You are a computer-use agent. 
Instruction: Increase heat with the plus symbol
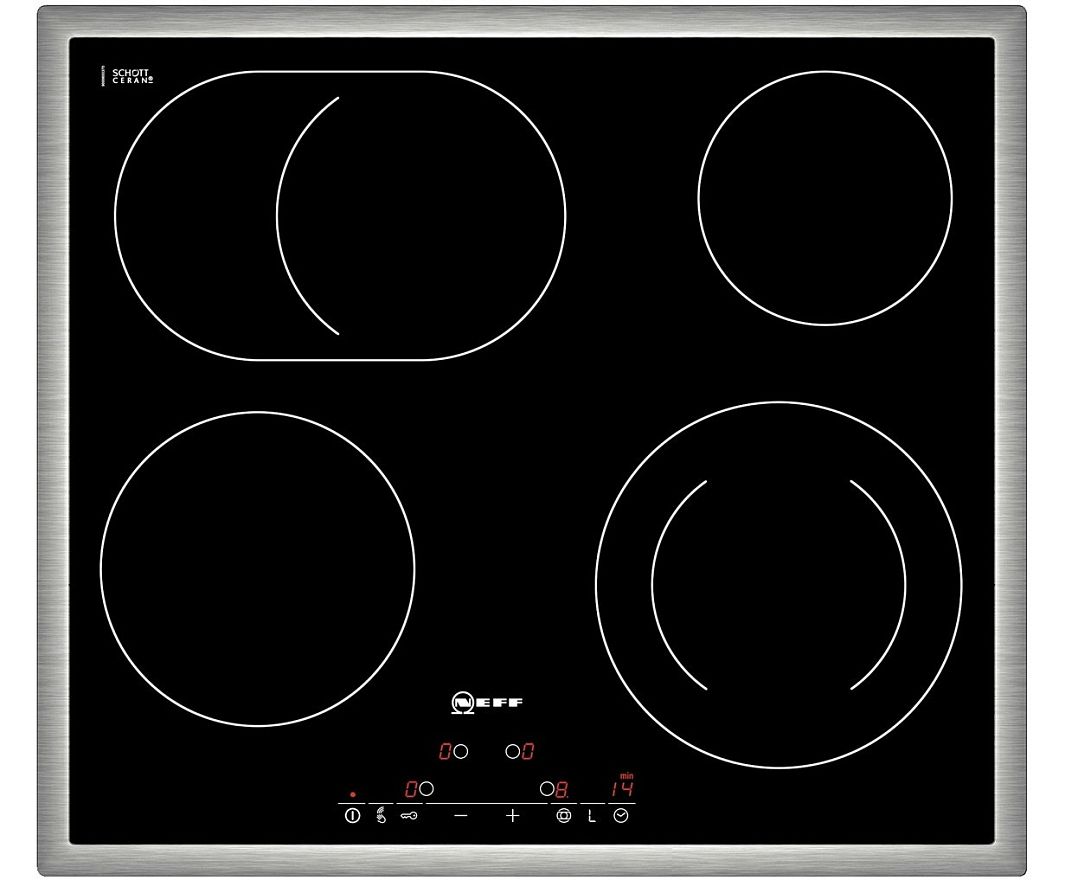513,816
